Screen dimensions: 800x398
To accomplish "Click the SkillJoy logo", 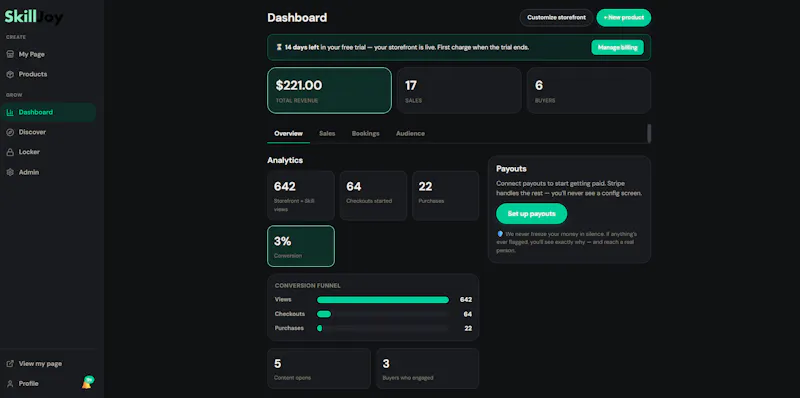I will click(34, 17).
